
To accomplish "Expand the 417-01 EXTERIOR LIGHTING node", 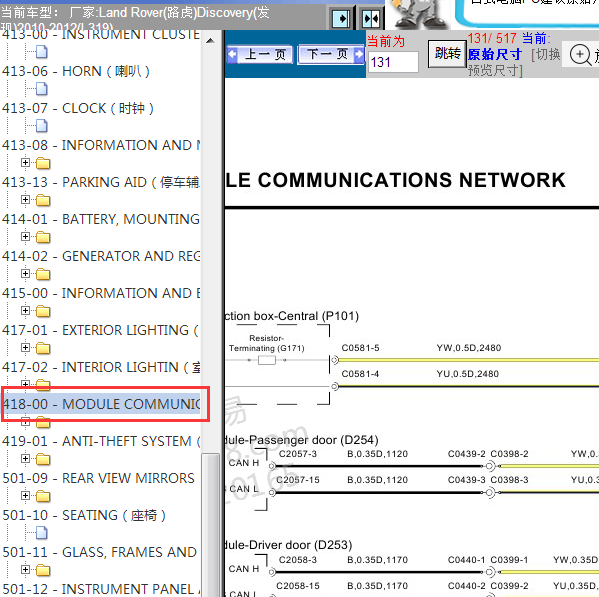I will point(25,348).
